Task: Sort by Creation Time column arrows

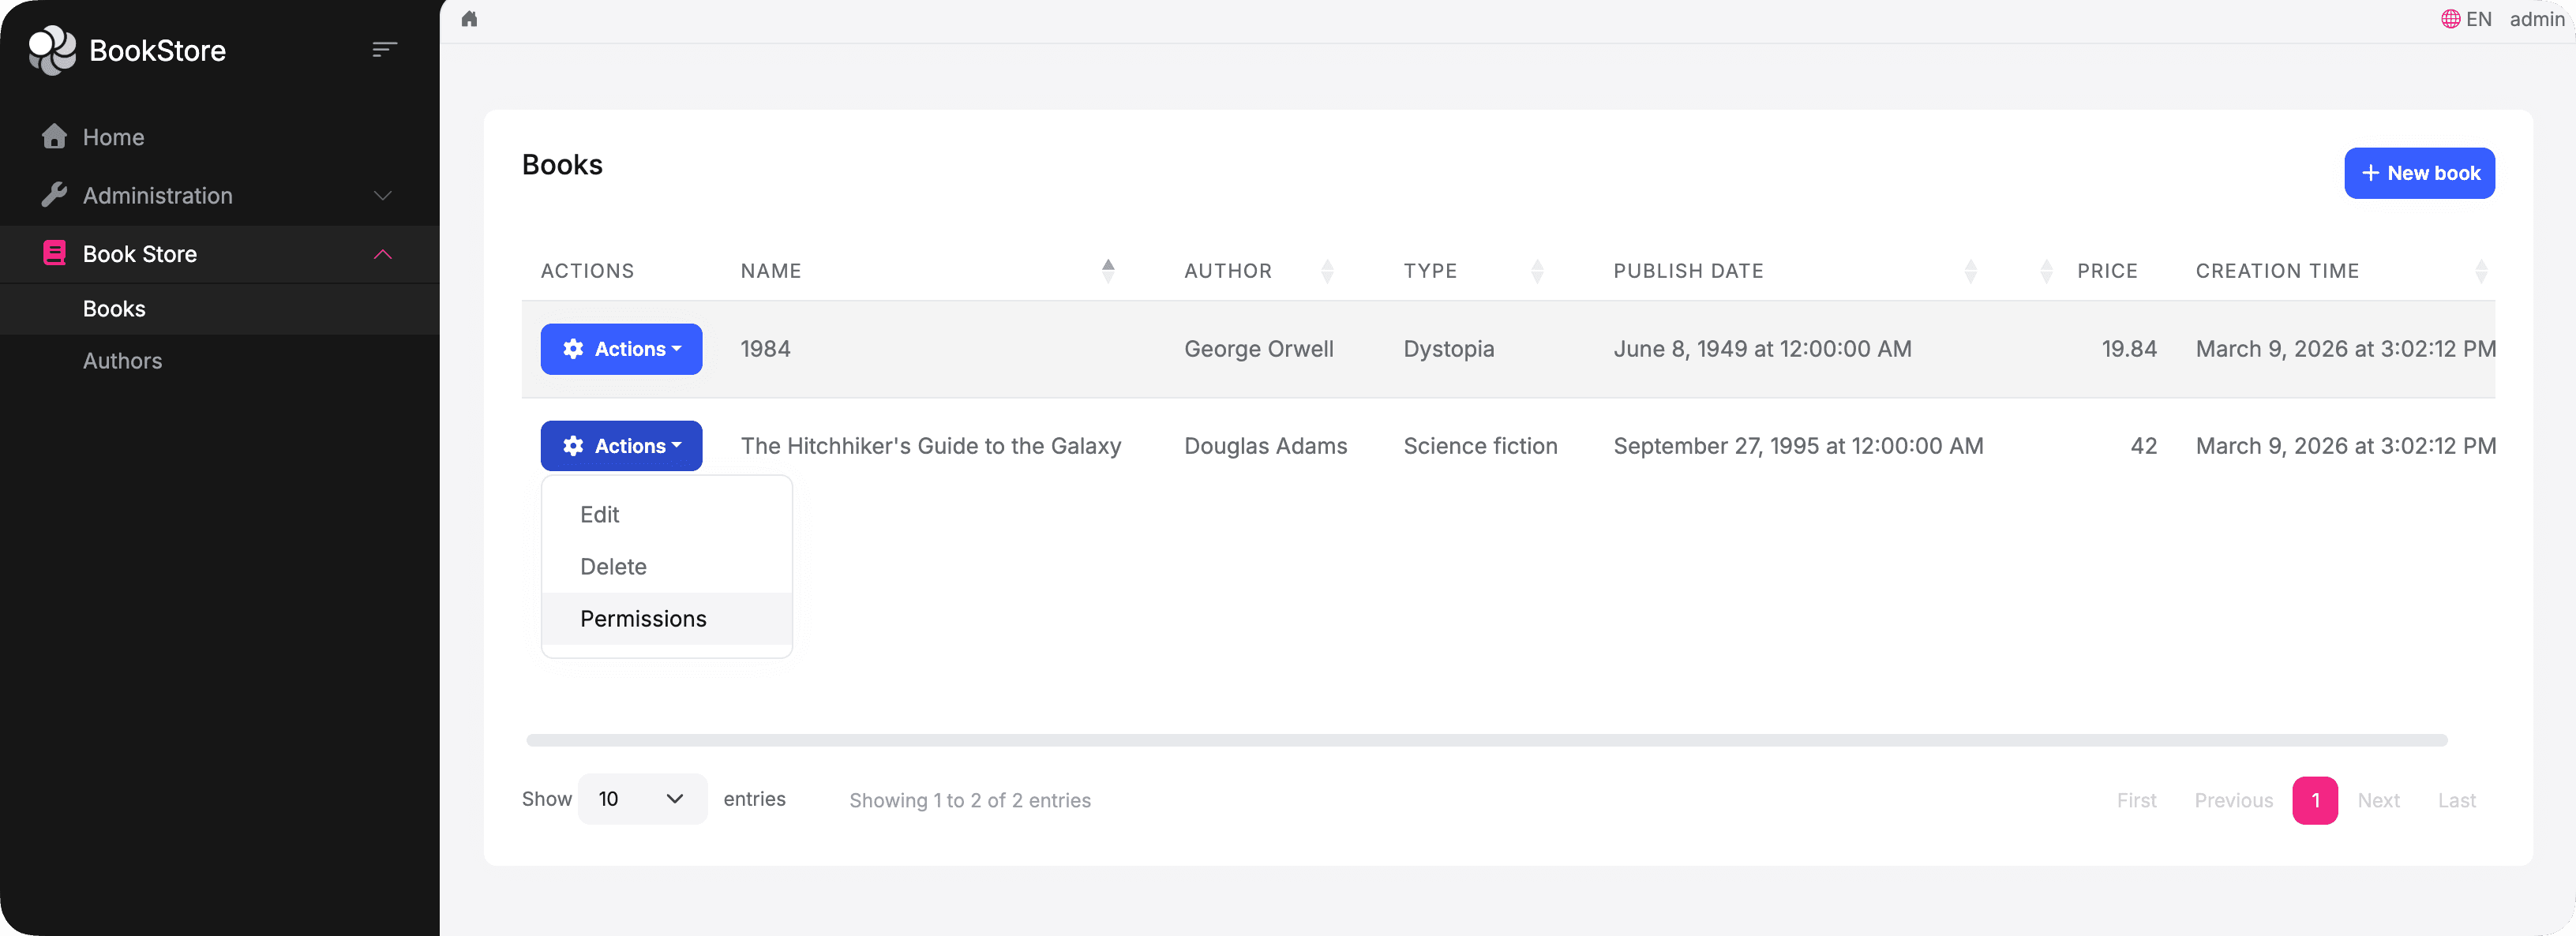Action: click(x=2480, y=270)
